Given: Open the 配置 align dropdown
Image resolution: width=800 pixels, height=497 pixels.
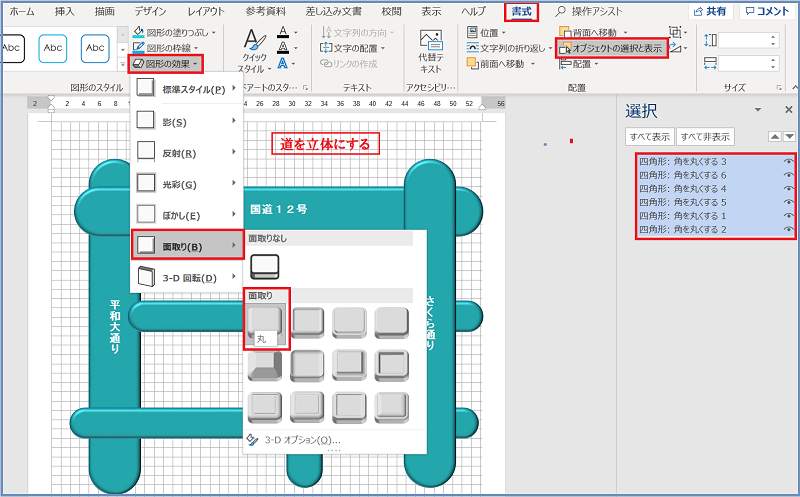Looking at the screenshot, I should tap(580, 64).
